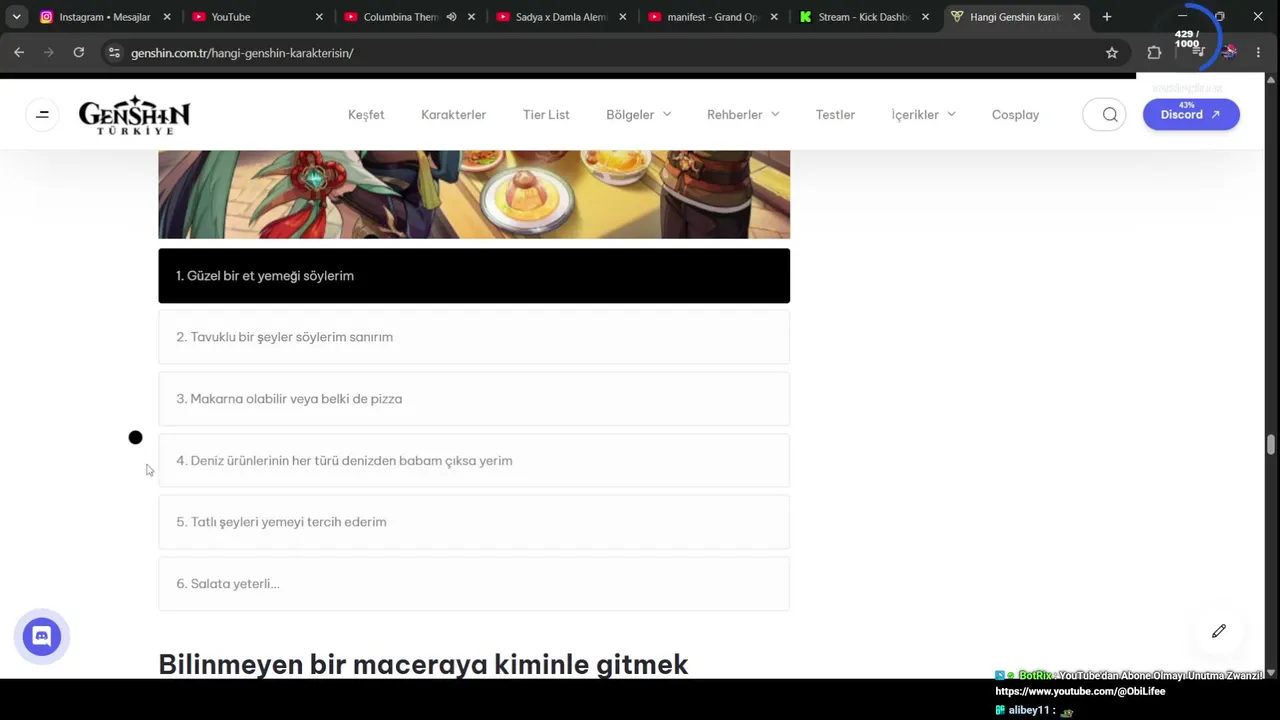Open the Chrome three-dot menu
The height and width of the screenshot is (720, 1280).
coord(1258,53)
